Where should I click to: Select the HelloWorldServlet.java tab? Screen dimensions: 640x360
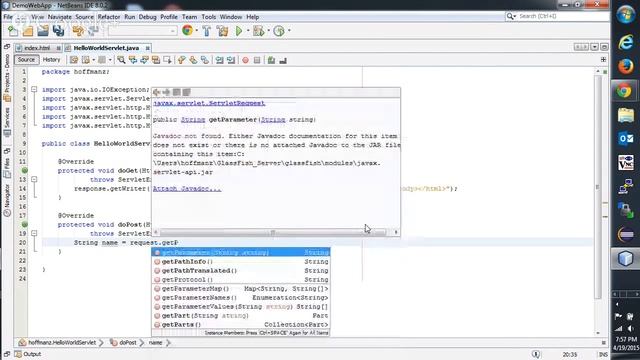(x=106, y=48)
